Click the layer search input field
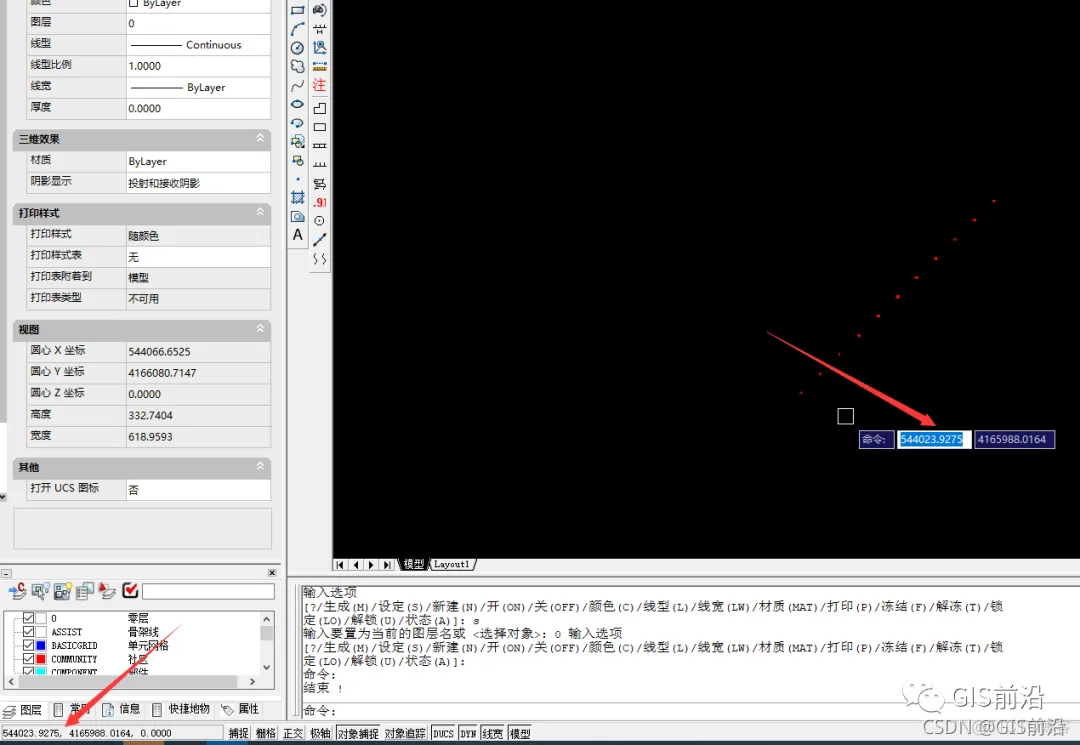The height and width of the screenshot is (745, 1080). [x=208, y=591]
